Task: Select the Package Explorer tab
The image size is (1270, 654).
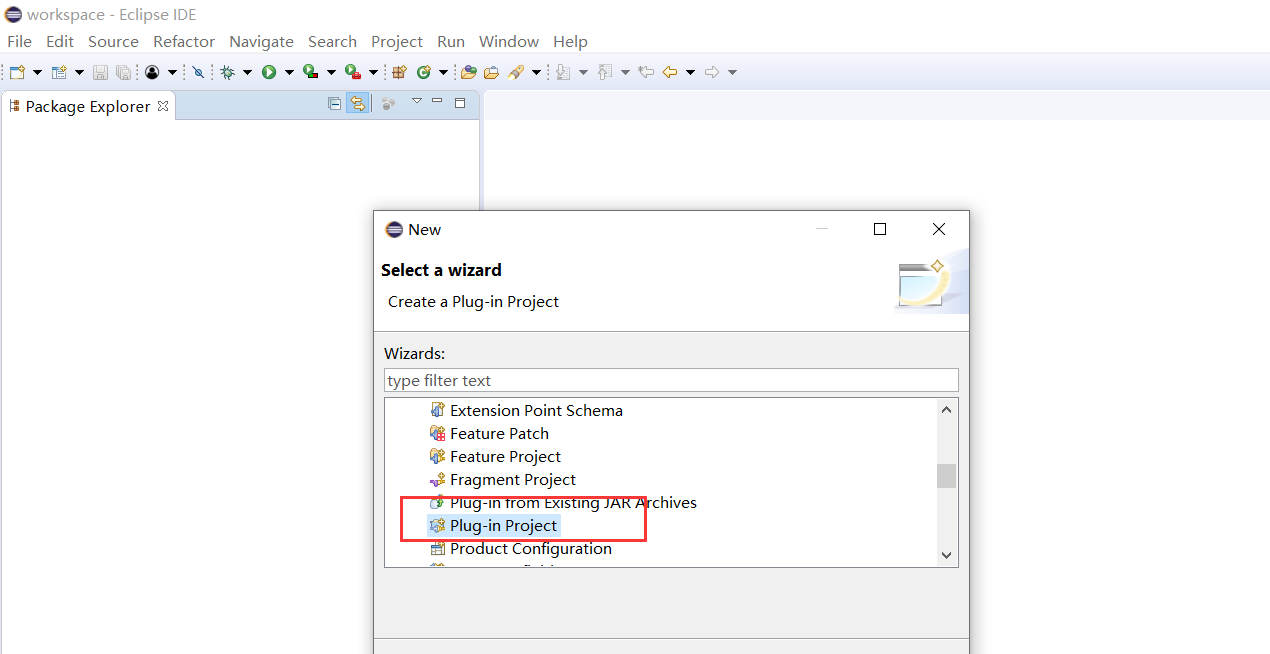Action: 88,106
